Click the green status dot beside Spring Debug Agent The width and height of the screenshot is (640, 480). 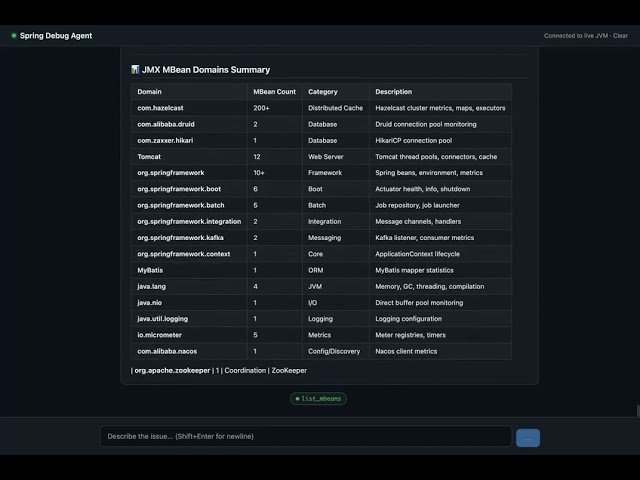click(14, 36)
